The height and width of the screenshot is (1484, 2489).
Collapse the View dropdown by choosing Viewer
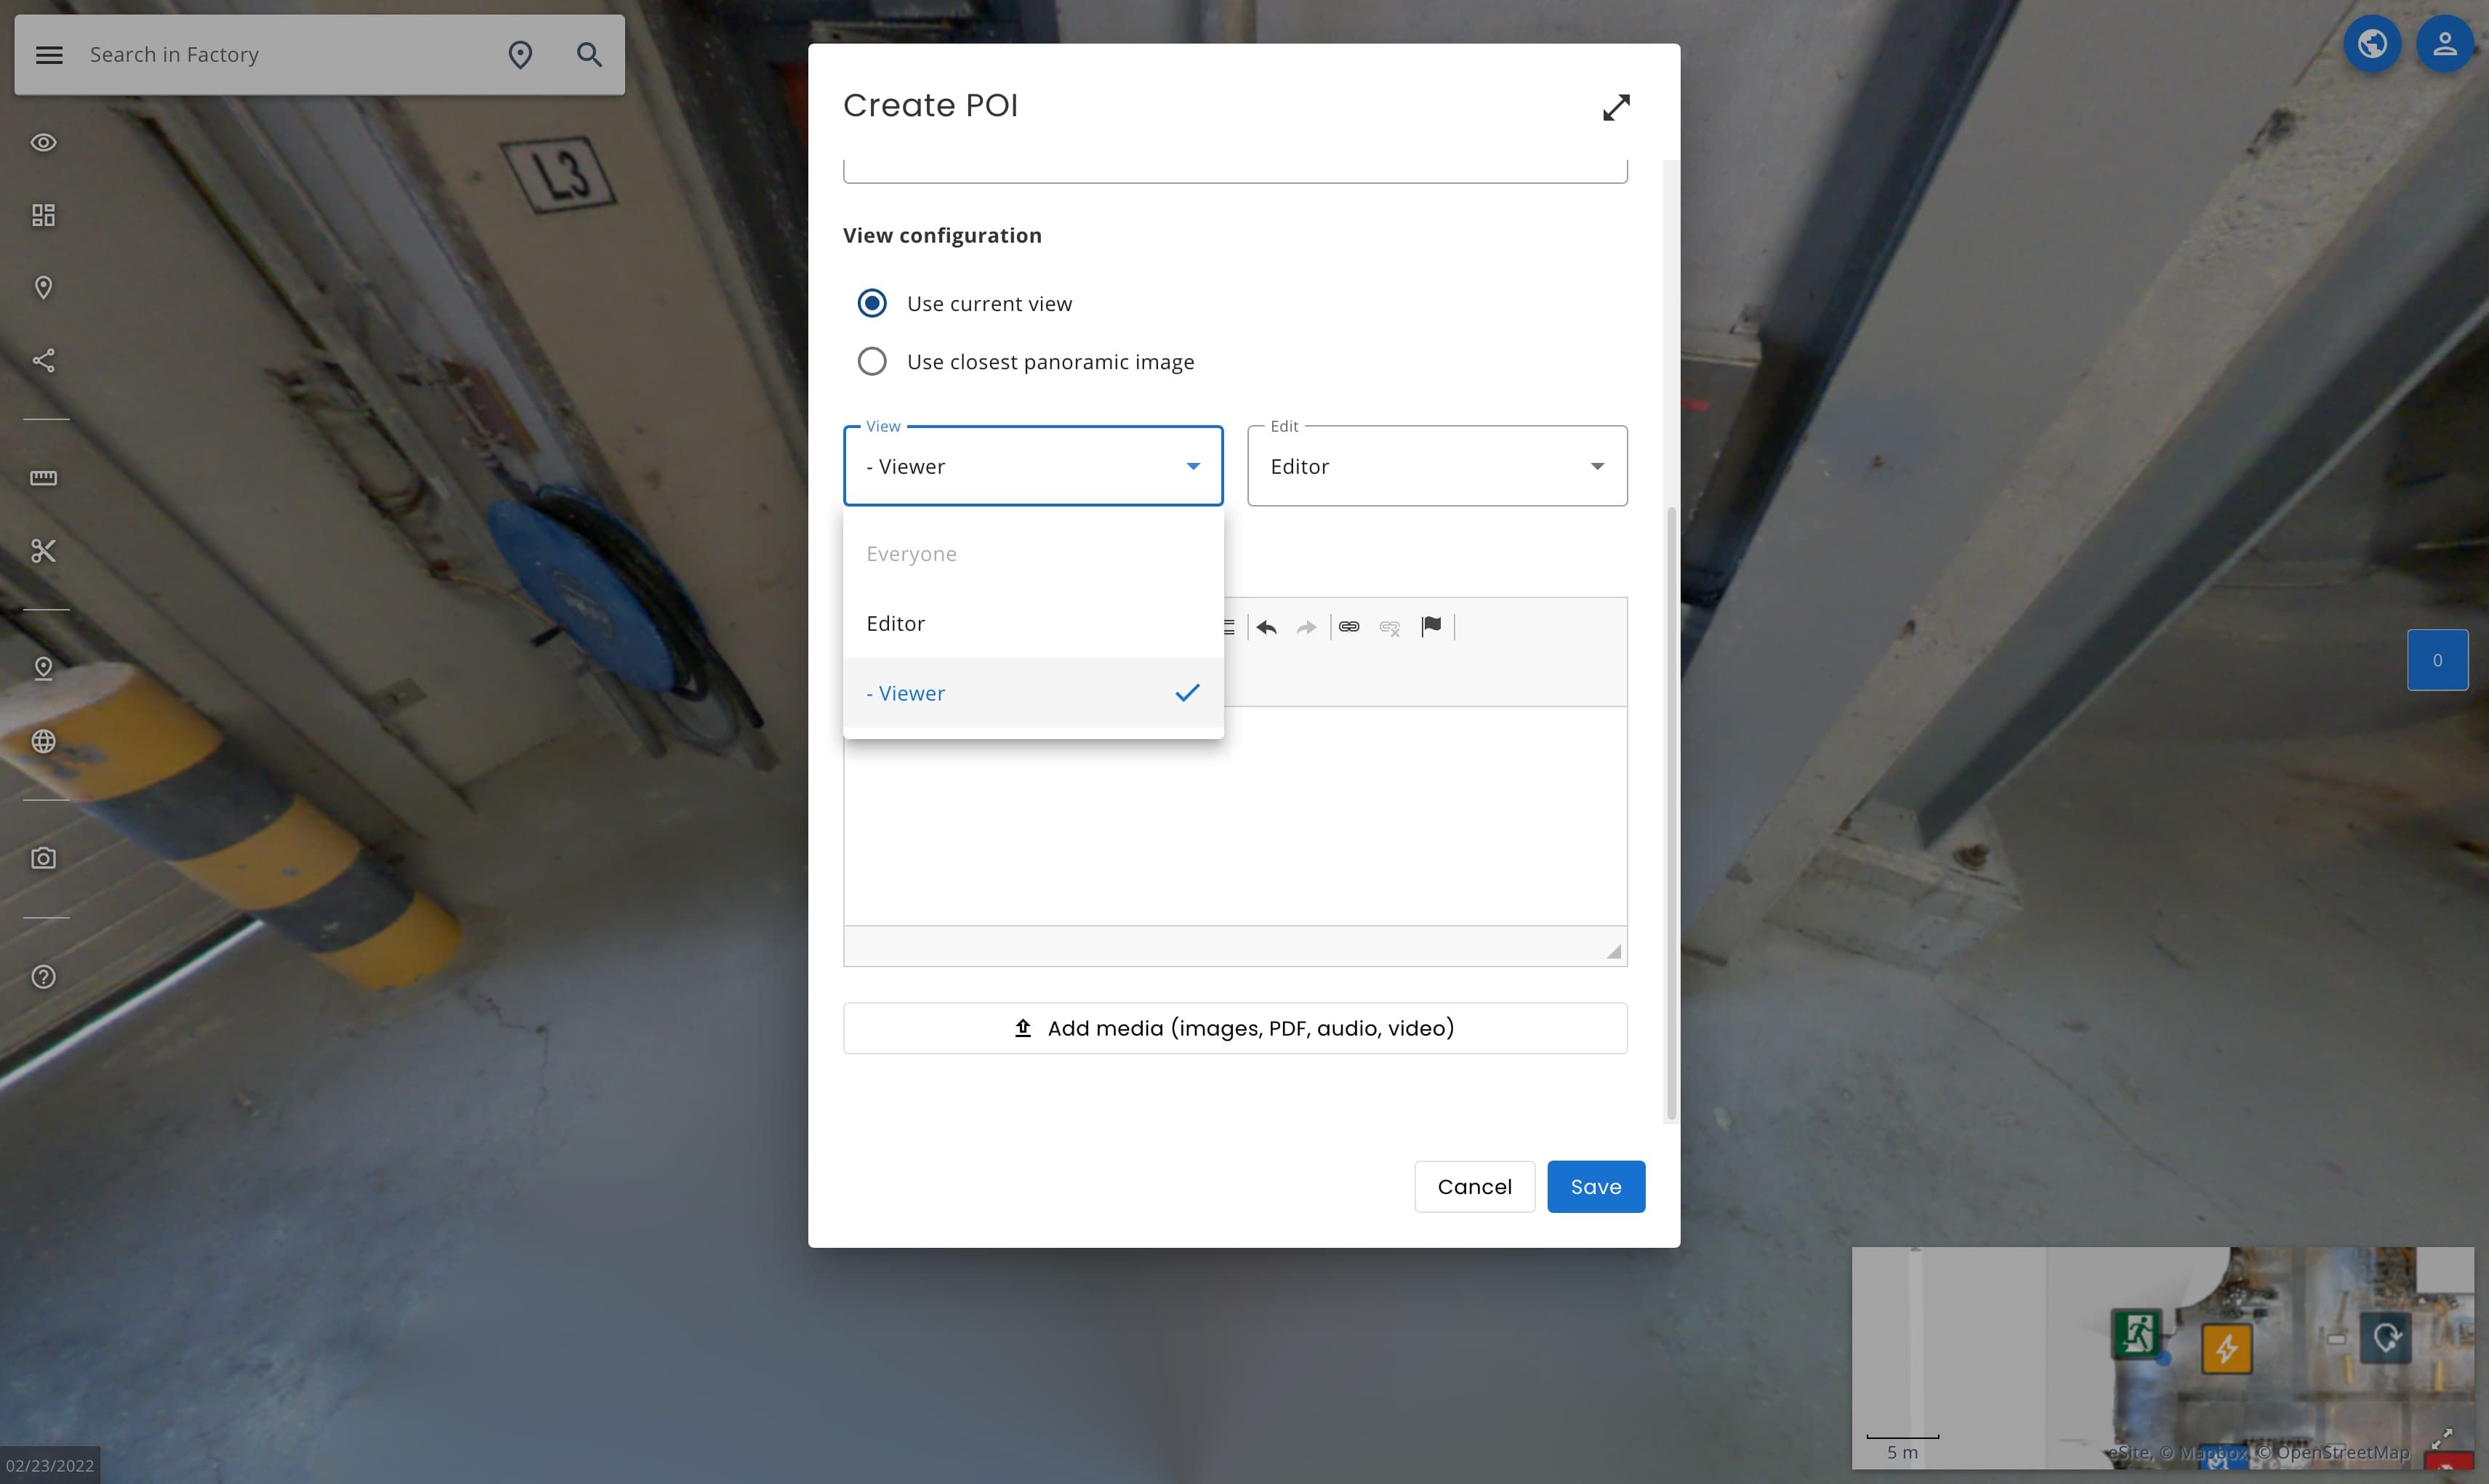pyautogui.click(x=906, y=692)
